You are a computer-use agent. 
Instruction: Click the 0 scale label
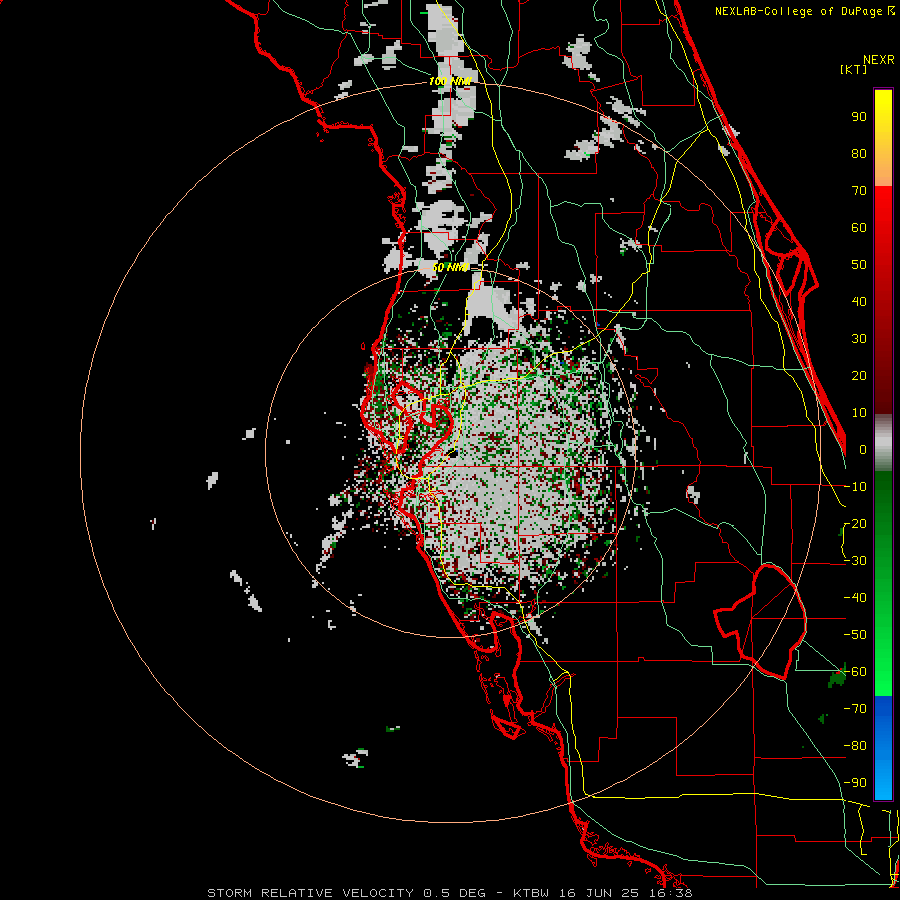coord(863,449)
